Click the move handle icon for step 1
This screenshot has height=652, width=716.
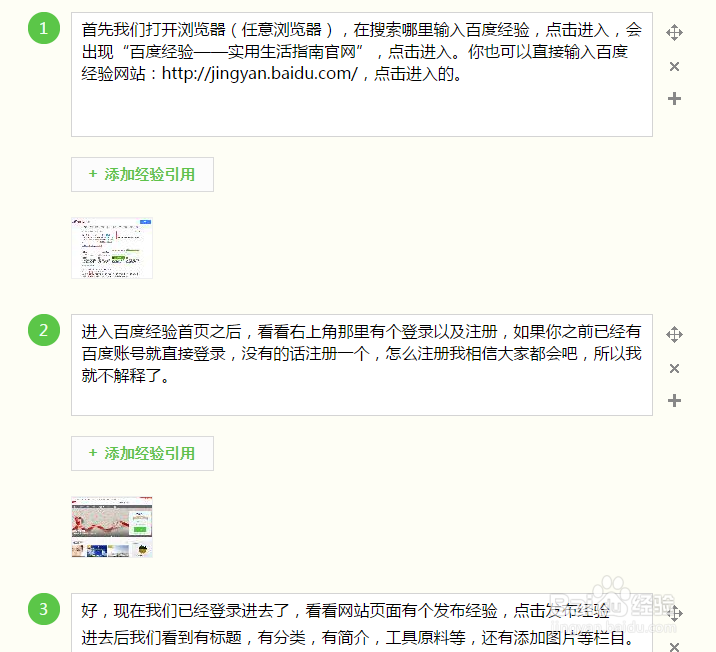(674, 33)
